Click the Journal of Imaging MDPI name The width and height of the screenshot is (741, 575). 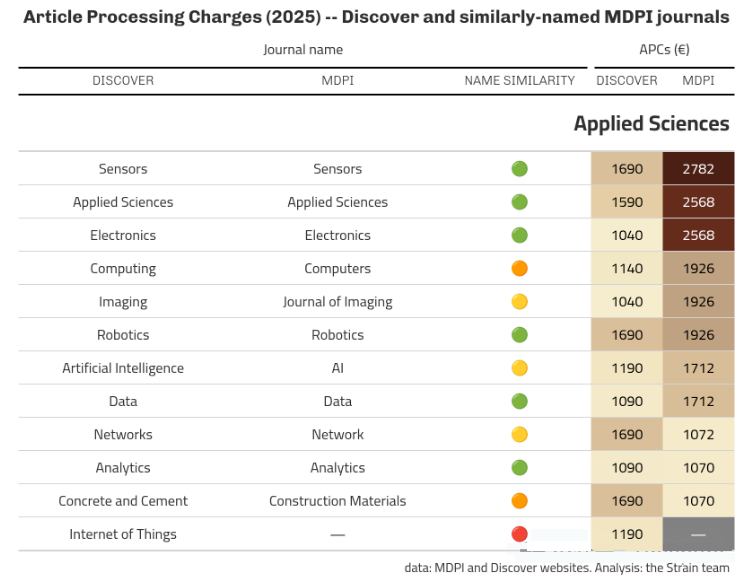pos(337,302)
